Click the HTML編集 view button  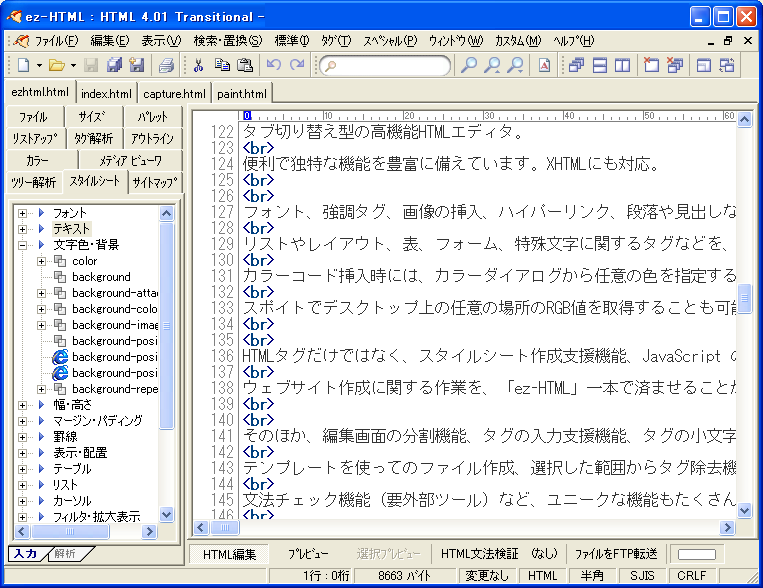[229, 554]
